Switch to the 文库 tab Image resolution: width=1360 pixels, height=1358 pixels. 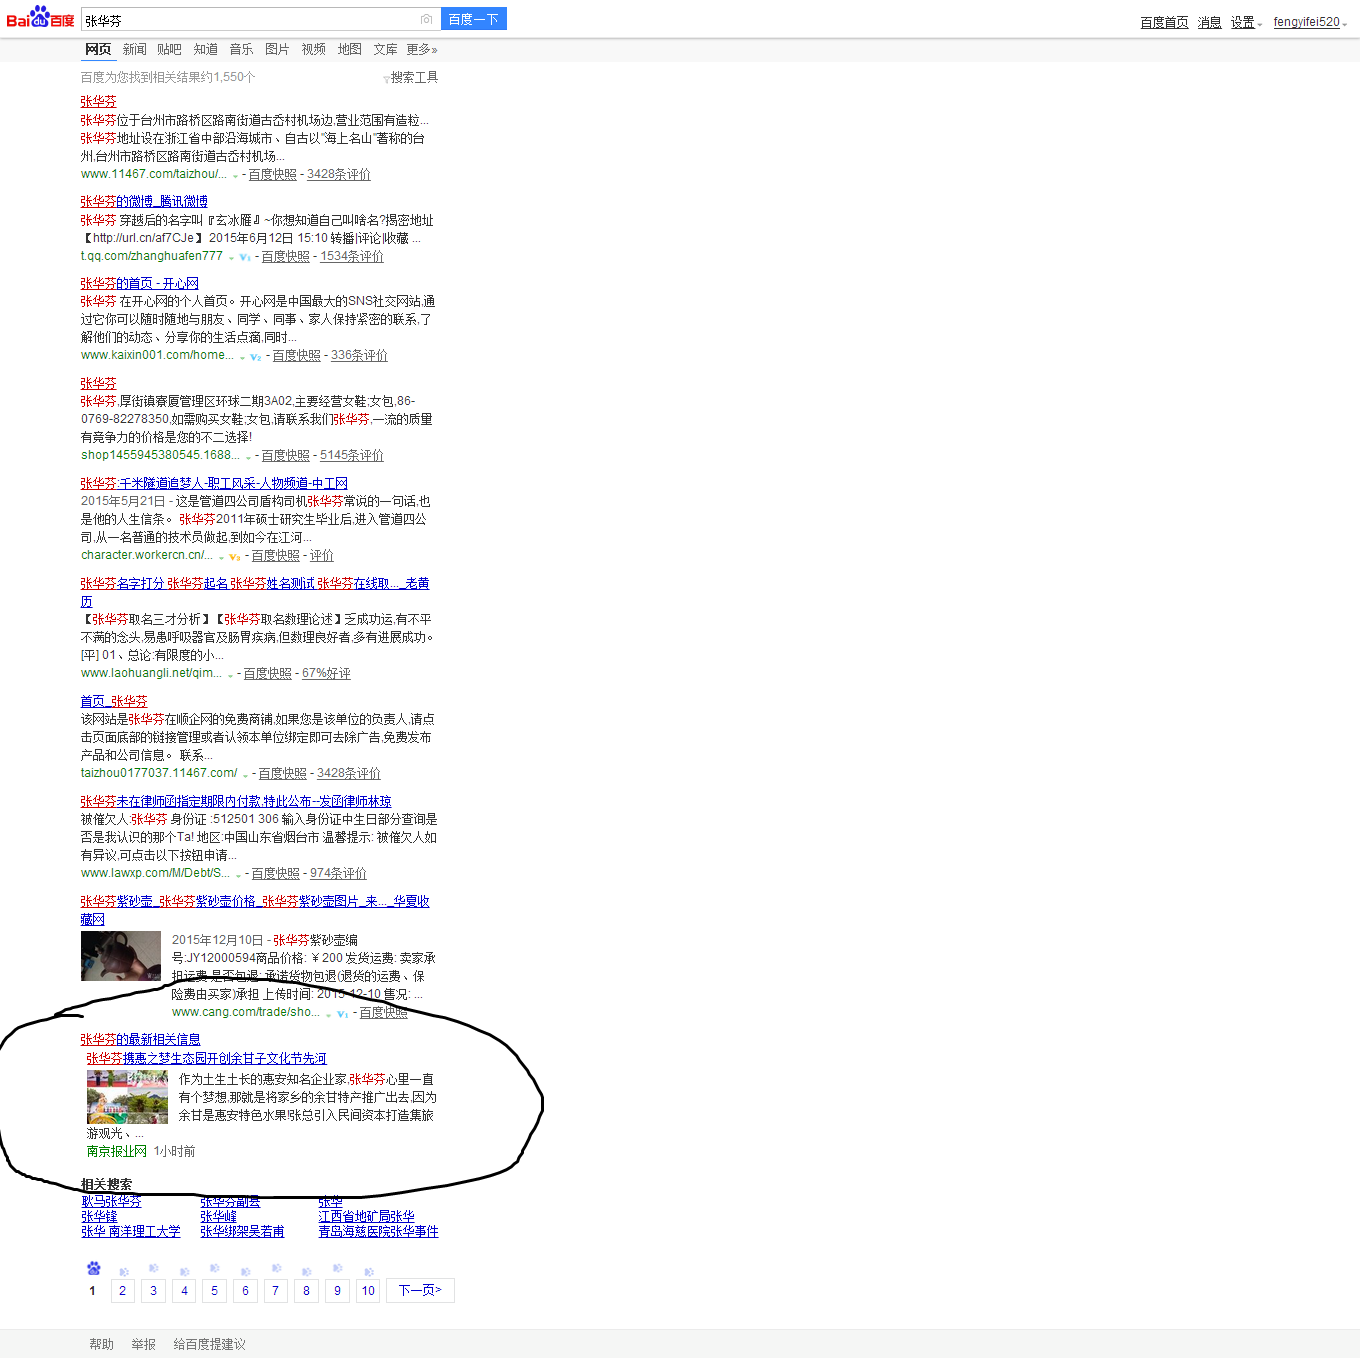385,49
